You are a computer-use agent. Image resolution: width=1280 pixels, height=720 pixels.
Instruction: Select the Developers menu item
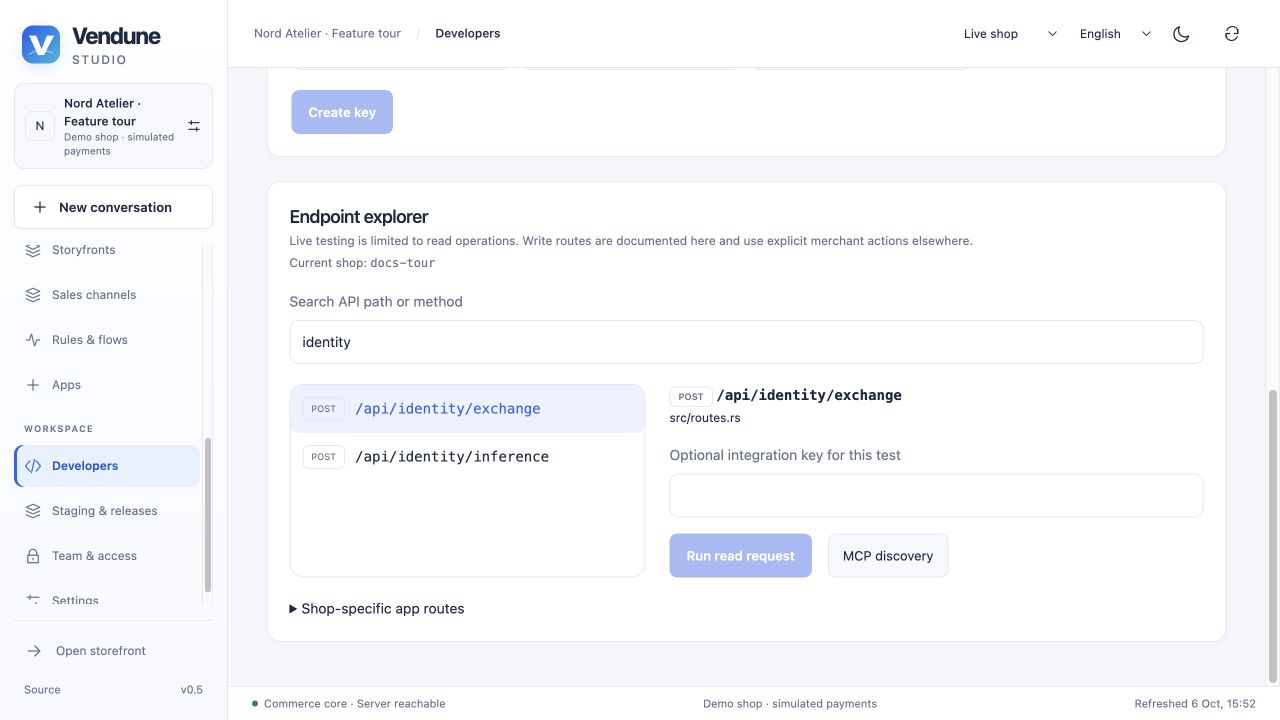point(107,466)
